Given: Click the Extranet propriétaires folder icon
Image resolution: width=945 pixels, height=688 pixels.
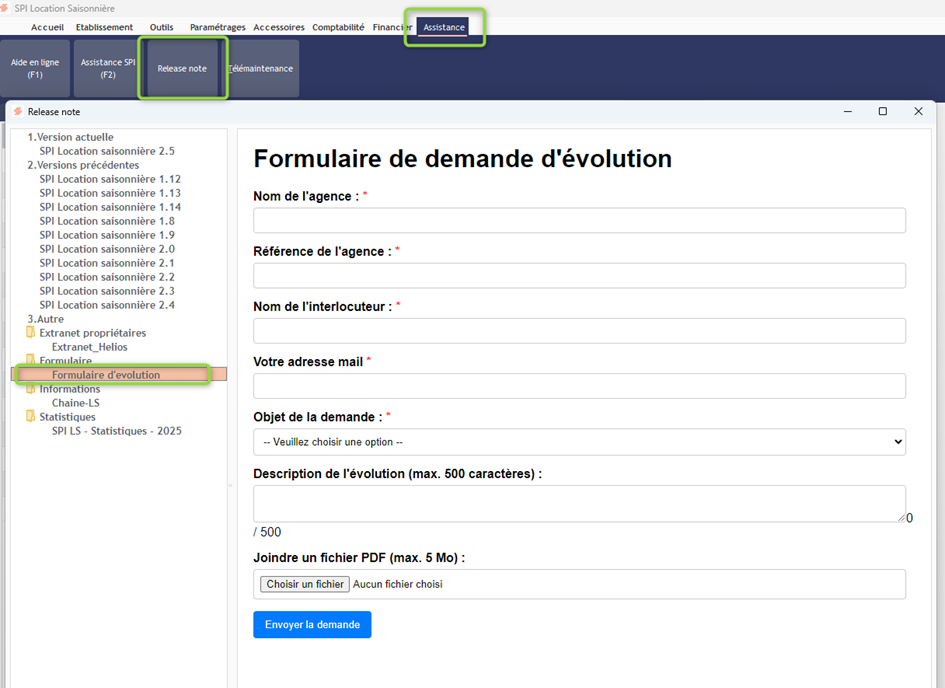Looking at the screenshot, I should 31,333.
